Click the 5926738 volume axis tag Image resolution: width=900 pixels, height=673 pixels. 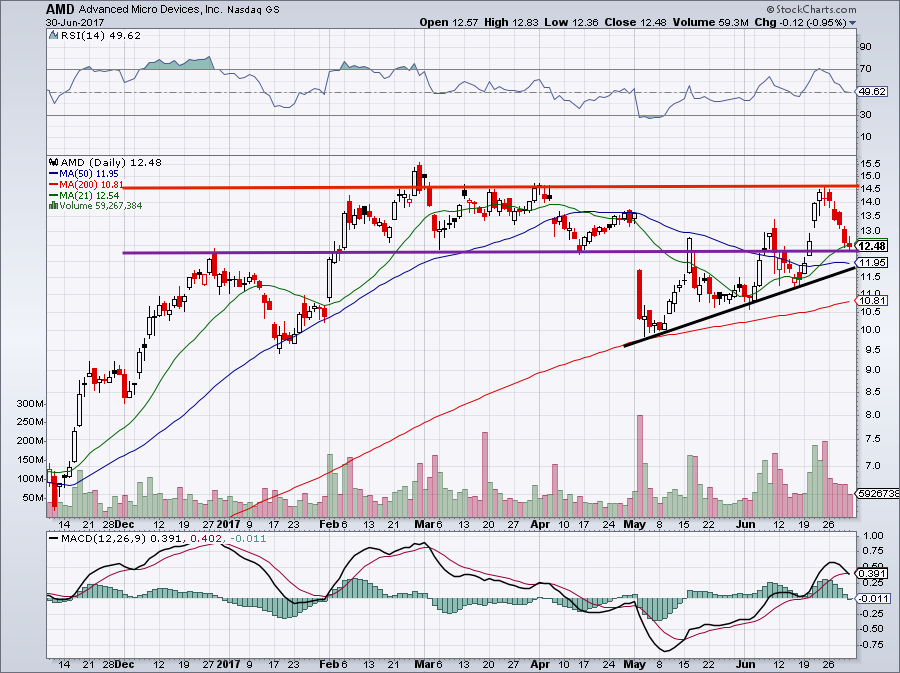click(878, 493)
